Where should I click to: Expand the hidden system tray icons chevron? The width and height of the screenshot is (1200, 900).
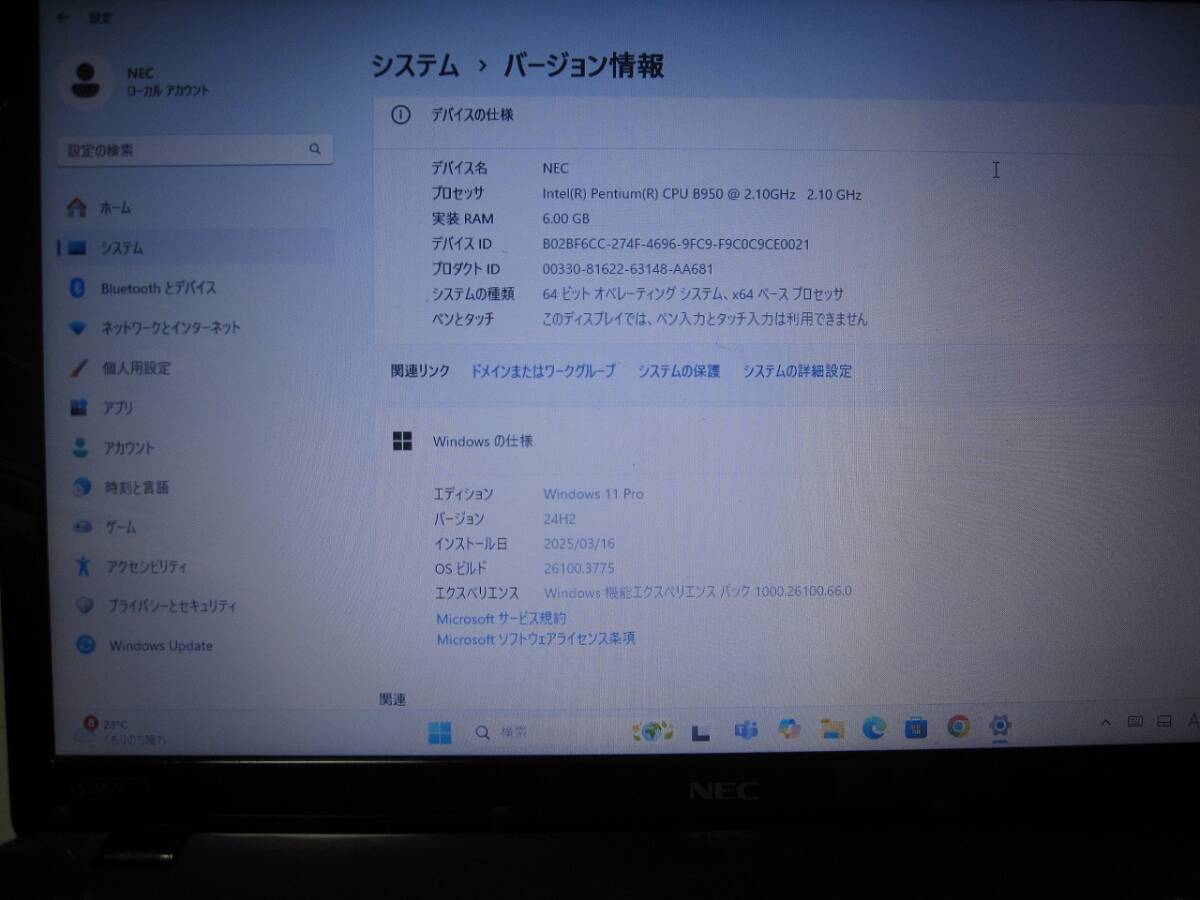coord(1106,722)
